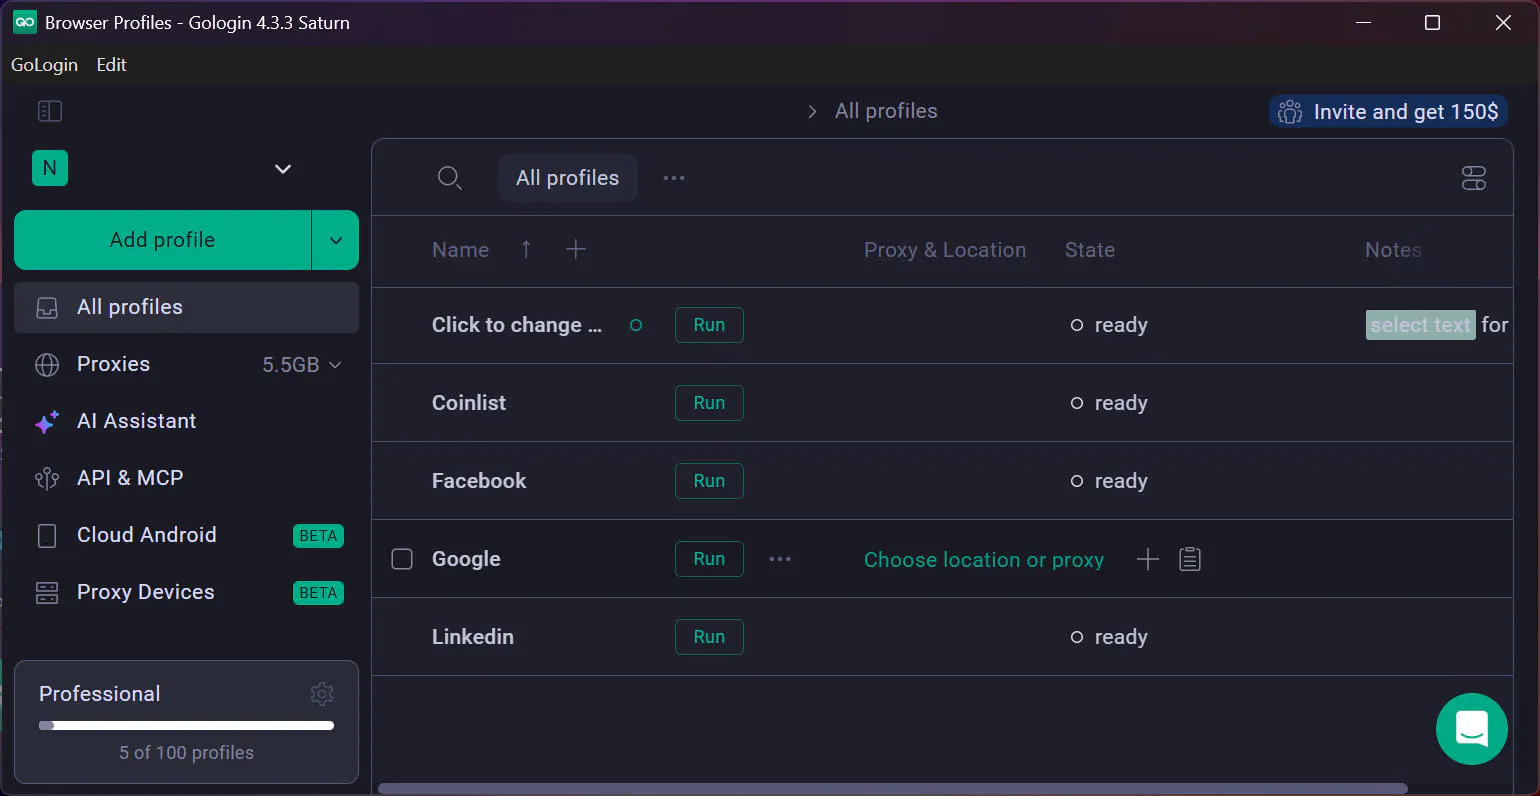The image size is (1540, 796).
Task: Add a column with the plus icon
Action: [576, 250]
